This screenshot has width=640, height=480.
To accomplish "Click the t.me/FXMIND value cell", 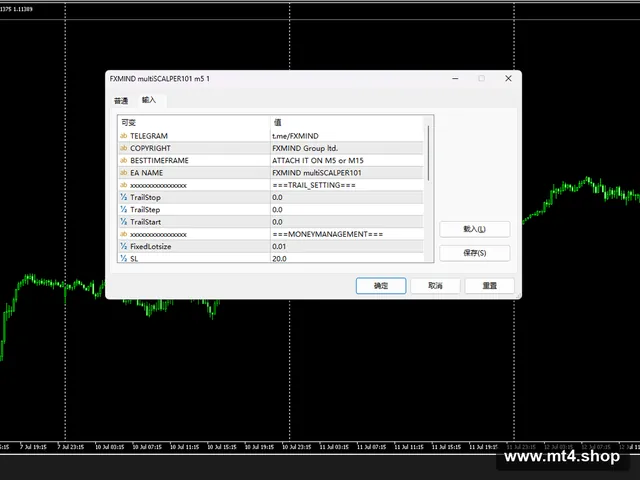I will pyautogui.click(x=347, y=136).
